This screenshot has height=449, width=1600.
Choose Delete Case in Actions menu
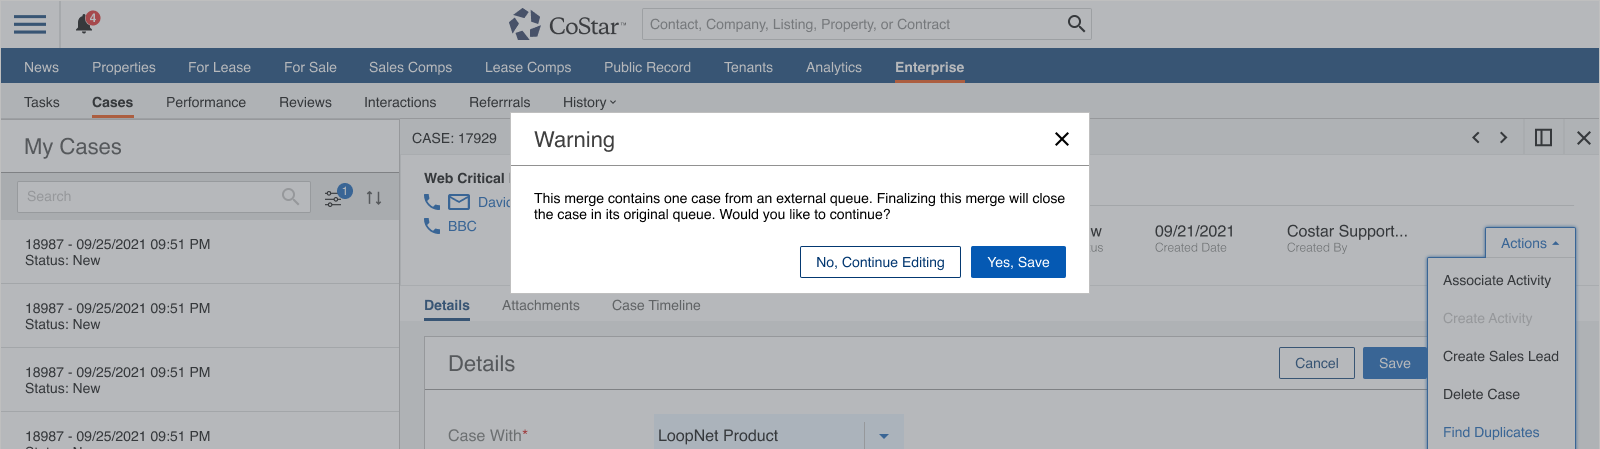pos(1481,394)
